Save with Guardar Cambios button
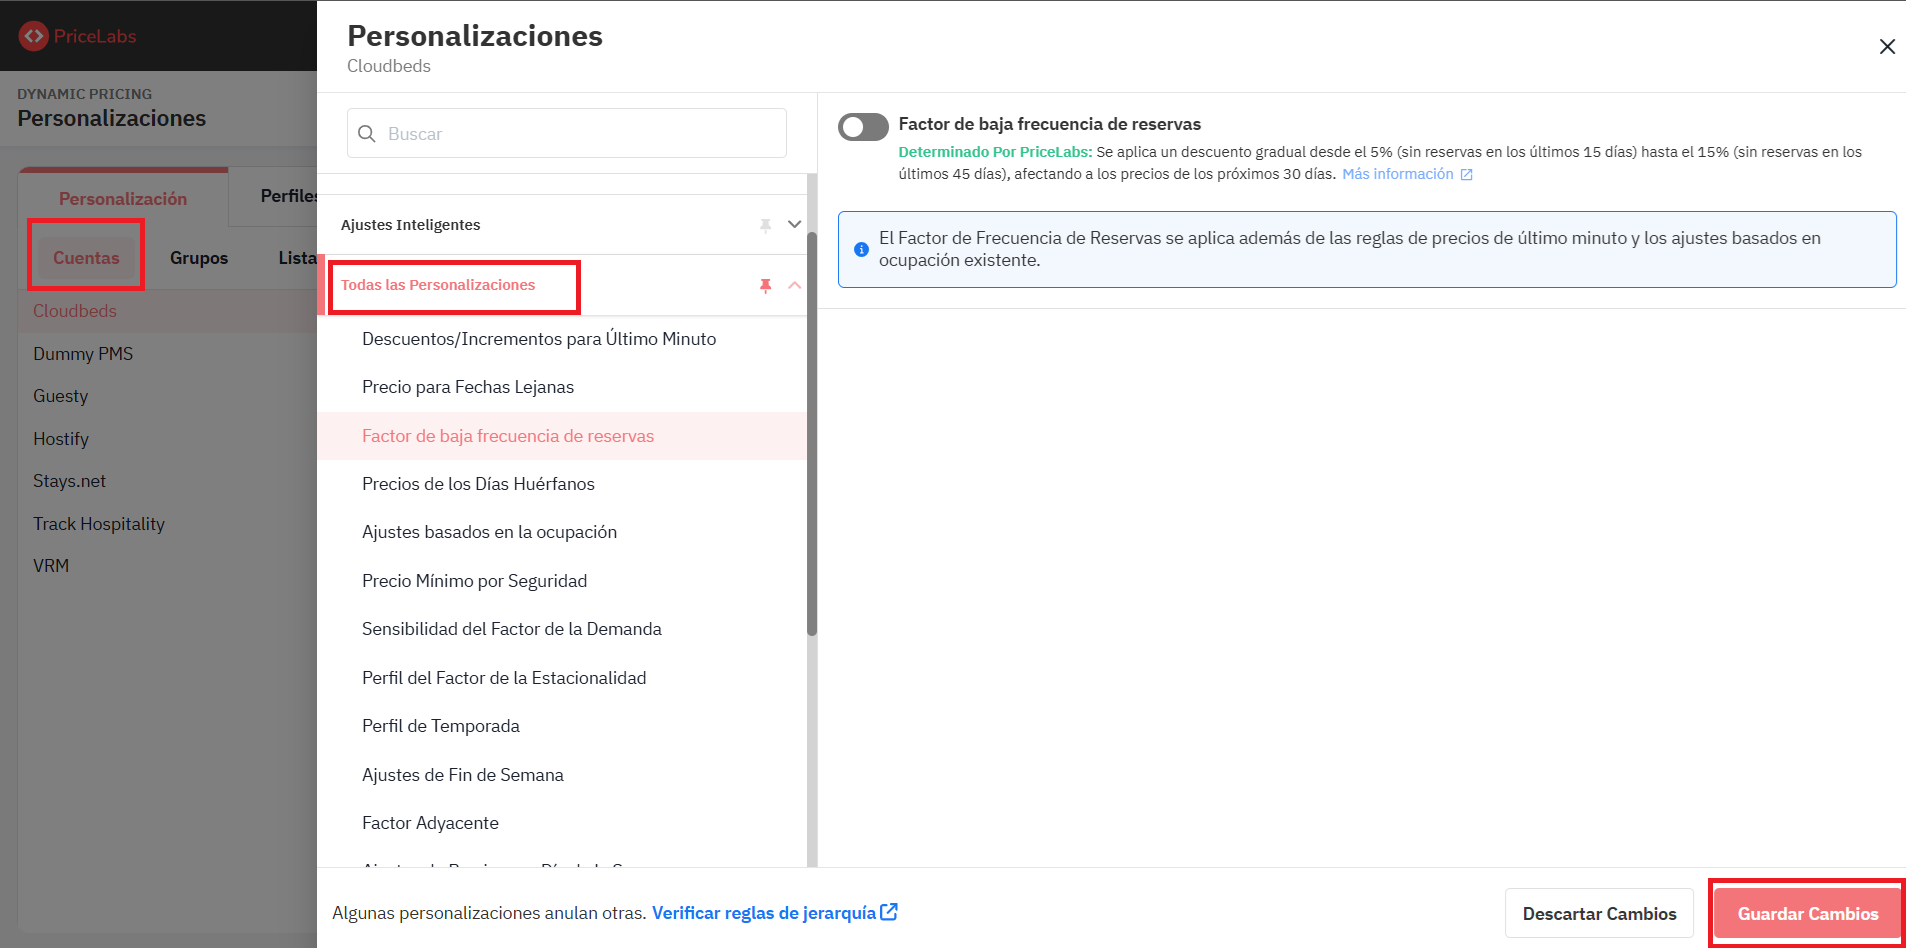1906x948 pixels. [1808, 914]
